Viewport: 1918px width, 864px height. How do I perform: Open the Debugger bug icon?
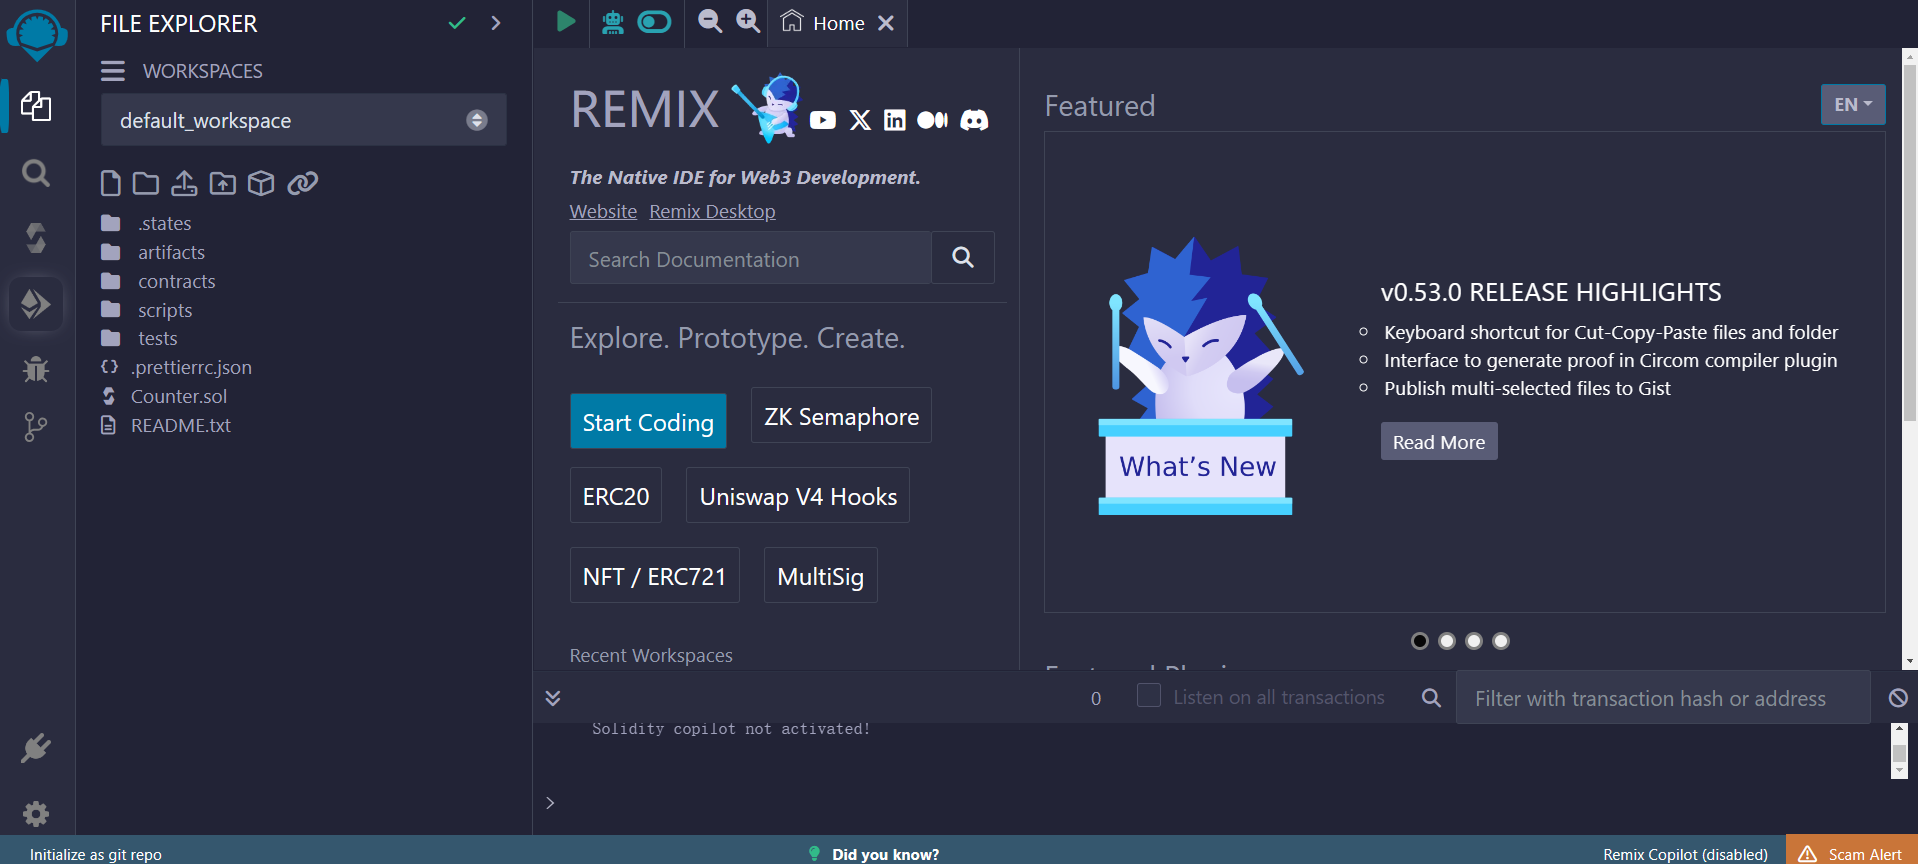tap(36, 369)
